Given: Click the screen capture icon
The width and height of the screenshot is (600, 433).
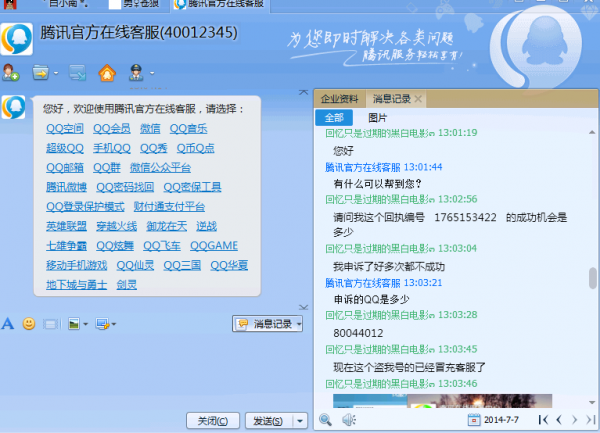Looking at the screenshot, I should click(x=102, y=324).
